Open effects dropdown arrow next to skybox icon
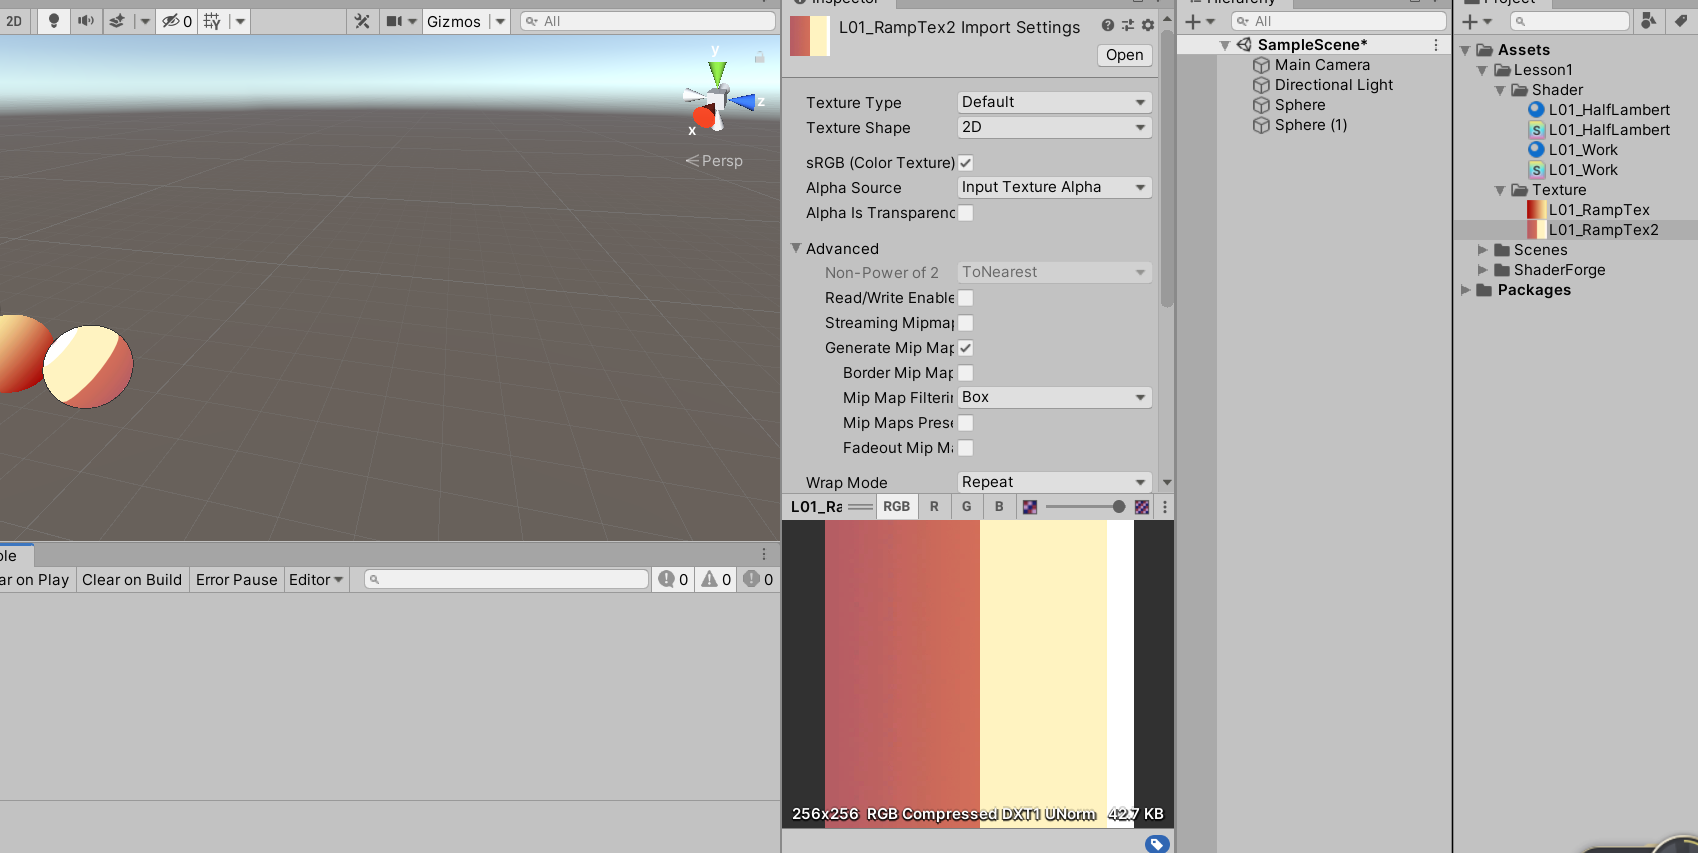This screenshot has height=853, width=1698. tap(144, 21)
